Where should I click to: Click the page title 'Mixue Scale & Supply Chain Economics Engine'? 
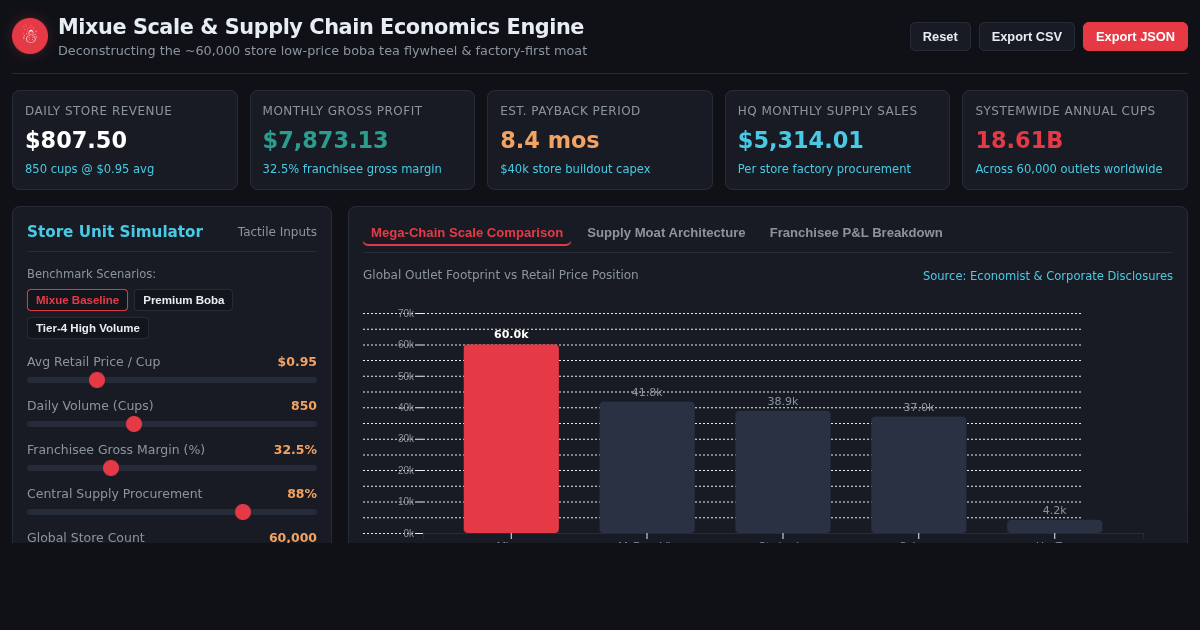click(x=321, y=27)
